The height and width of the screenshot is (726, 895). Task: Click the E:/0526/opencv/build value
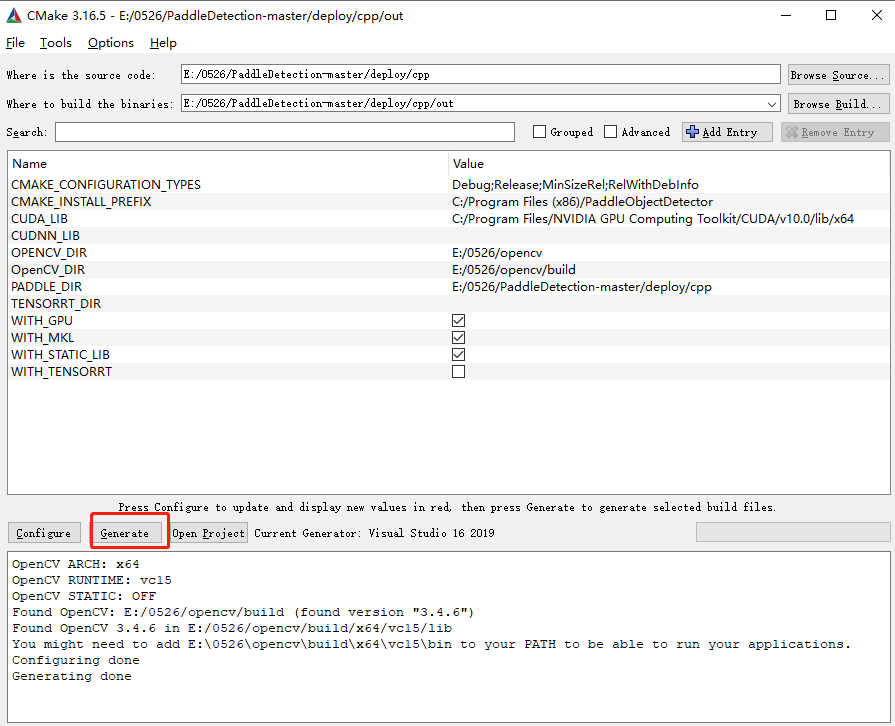(x=514, y=269)
